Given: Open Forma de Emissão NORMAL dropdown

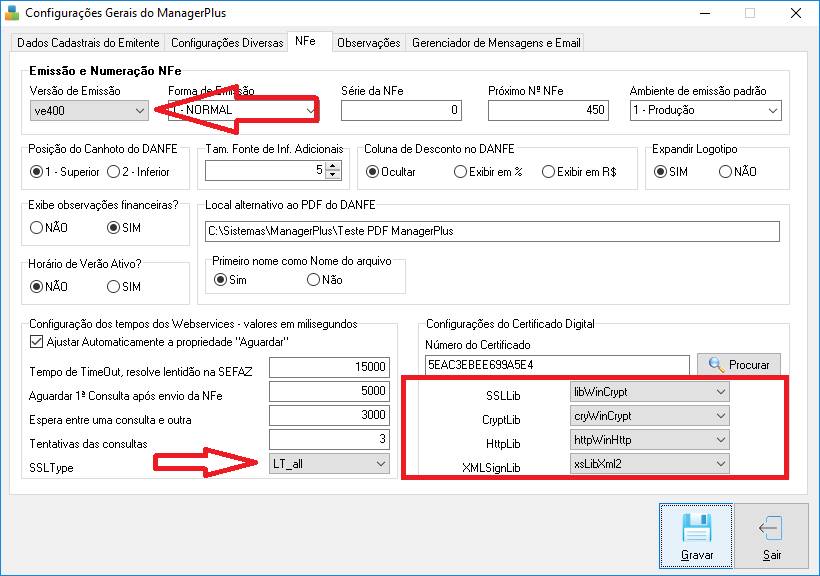Looking at the screenshot, I should 243,110.
